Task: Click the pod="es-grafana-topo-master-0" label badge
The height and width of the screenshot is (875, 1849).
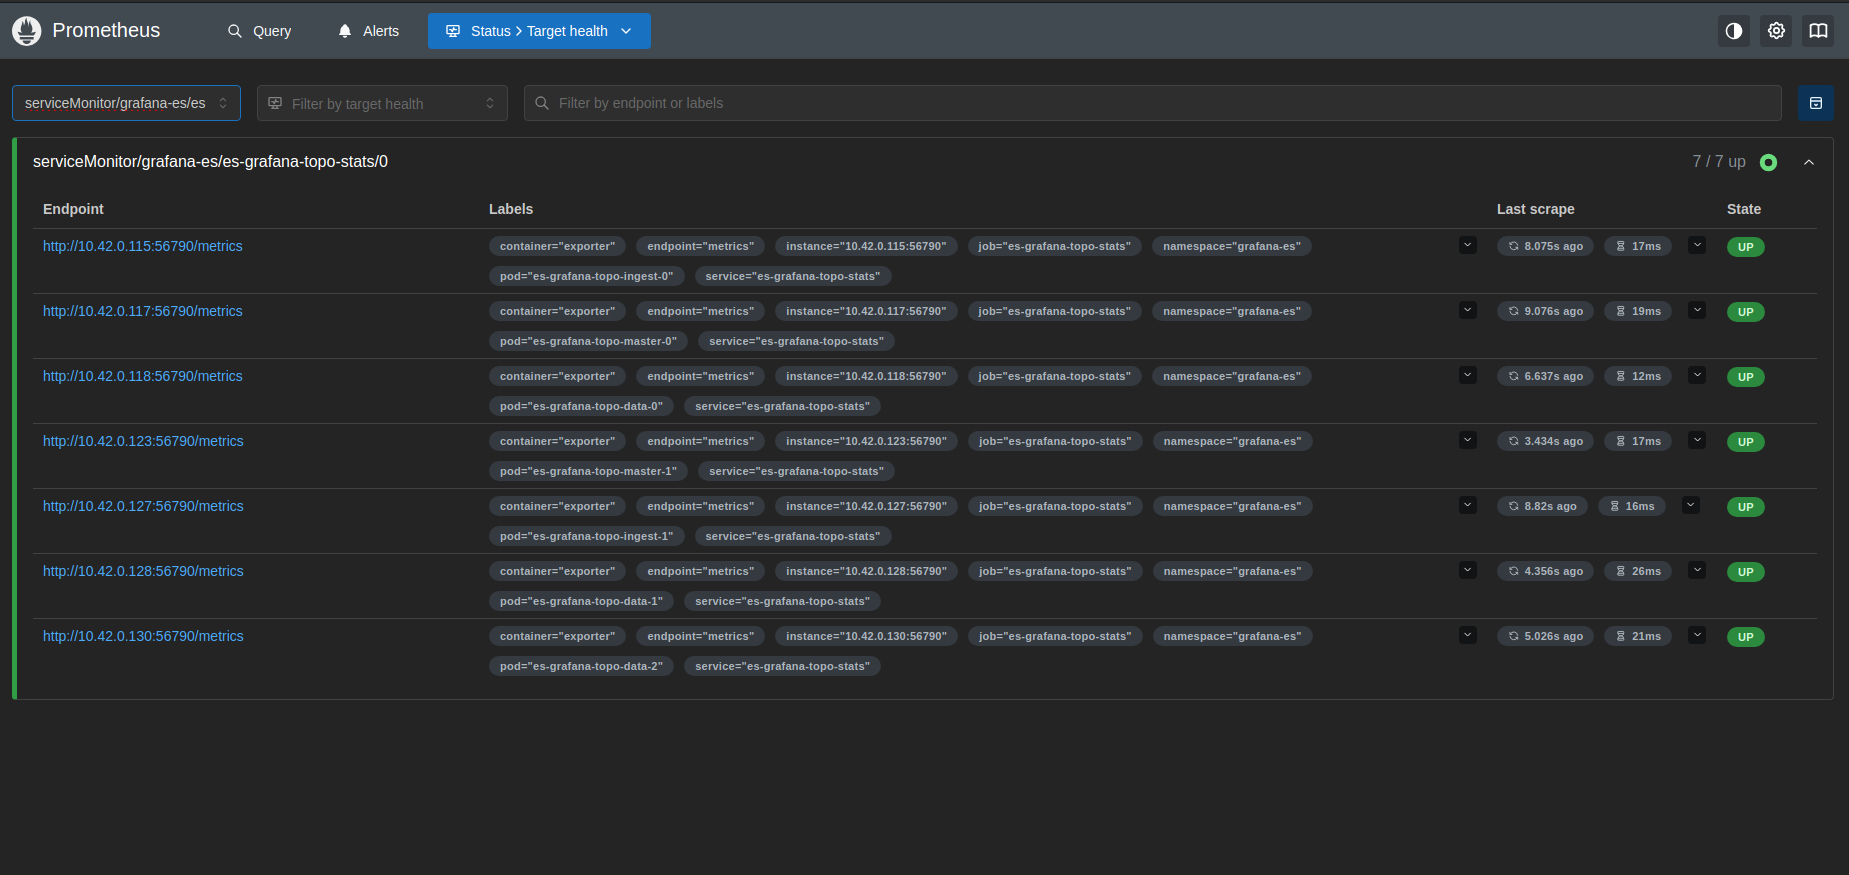Action: 588,341
